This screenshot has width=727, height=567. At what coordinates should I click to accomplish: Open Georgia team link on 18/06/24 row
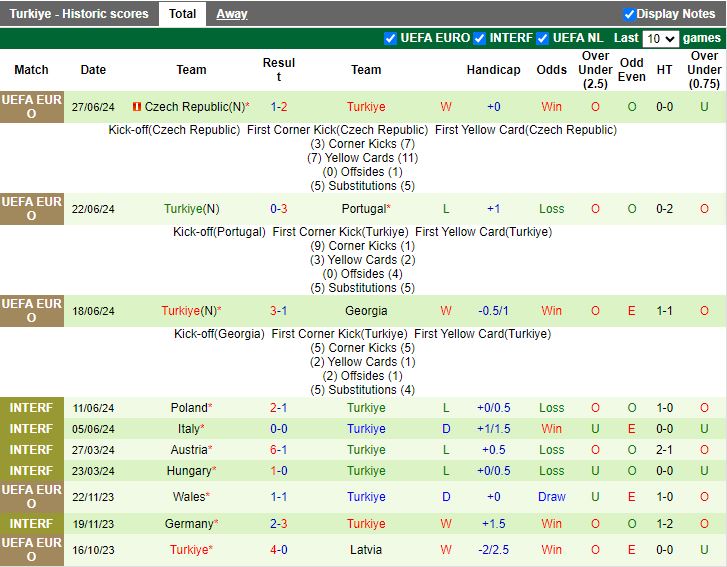click(x=366, y=311)
